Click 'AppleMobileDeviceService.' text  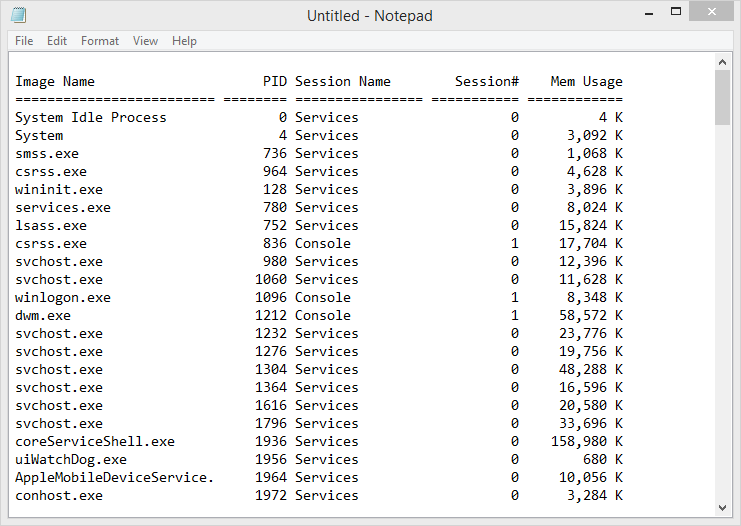114,478
